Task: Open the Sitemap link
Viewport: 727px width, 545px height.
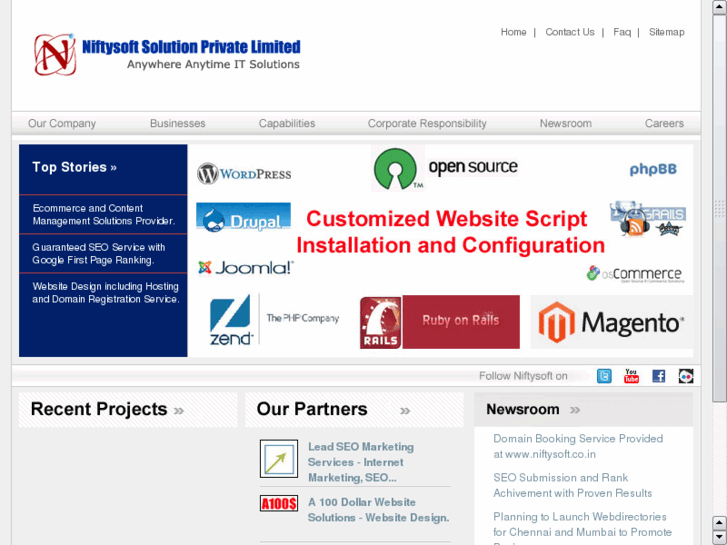Action: click(666, 32)
